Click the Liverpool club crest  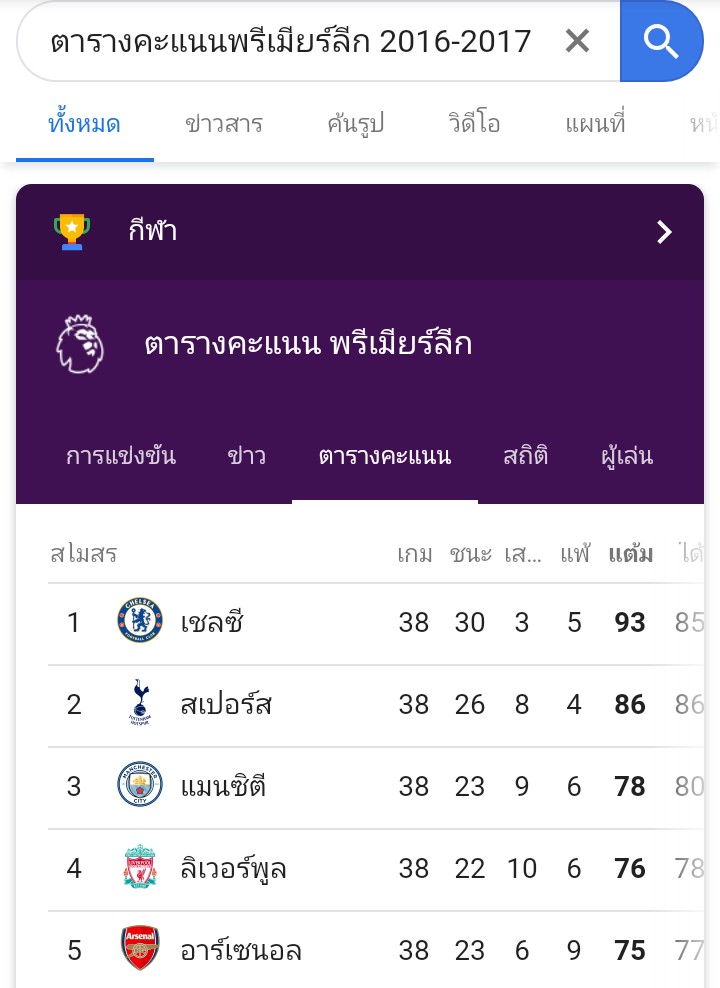pos(140,866)
